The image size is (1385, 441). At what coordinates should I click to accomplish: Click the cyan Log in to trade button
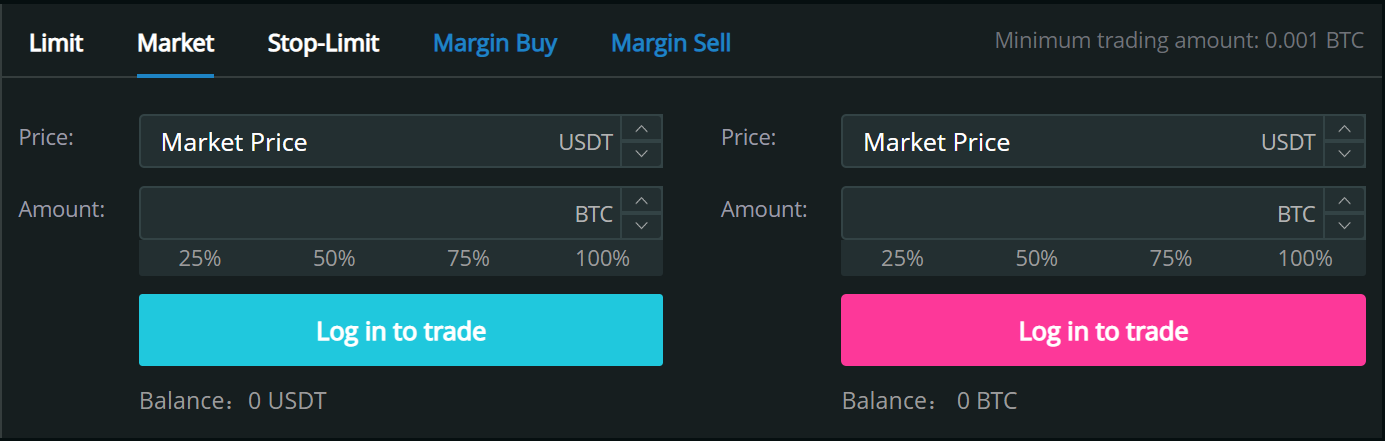point(400,330)
